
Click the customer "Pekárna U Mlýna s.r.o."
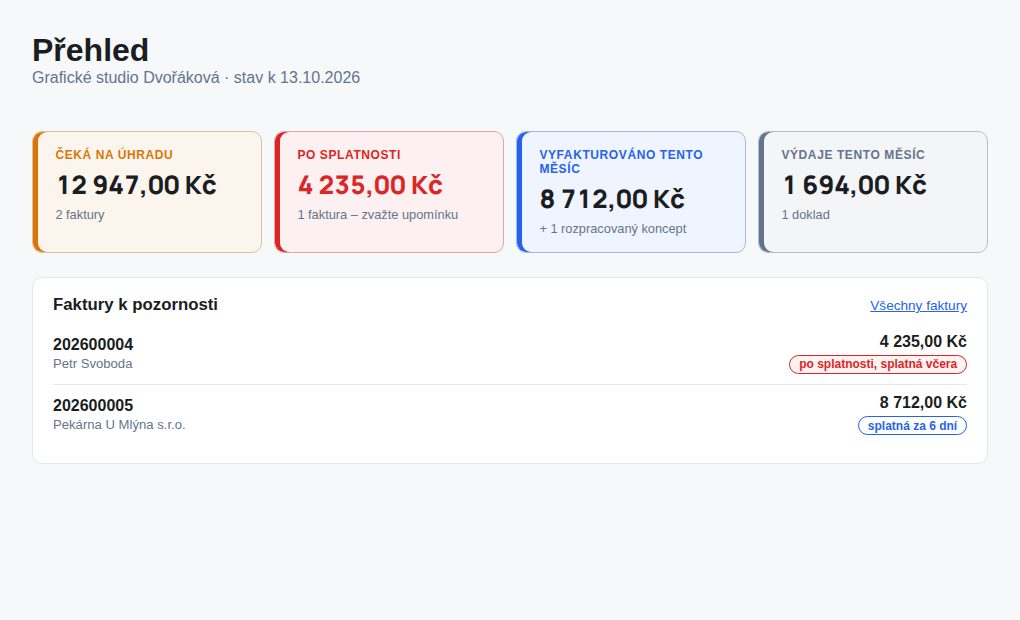point(119,425)
